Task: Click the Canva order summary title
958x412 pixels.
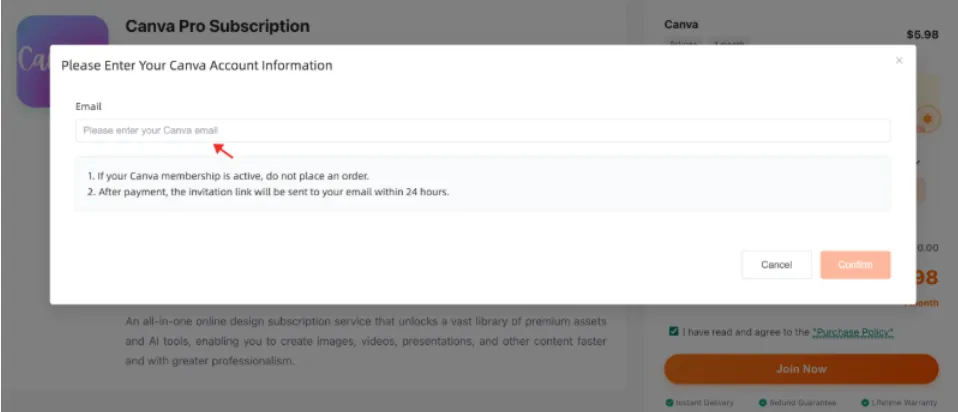Action: [x=681, y=25]
